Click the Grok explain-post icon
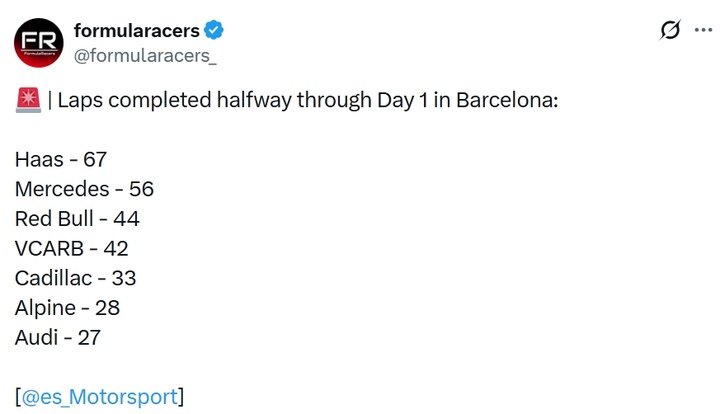The image size is (720, 414). (x=671, y=31)
